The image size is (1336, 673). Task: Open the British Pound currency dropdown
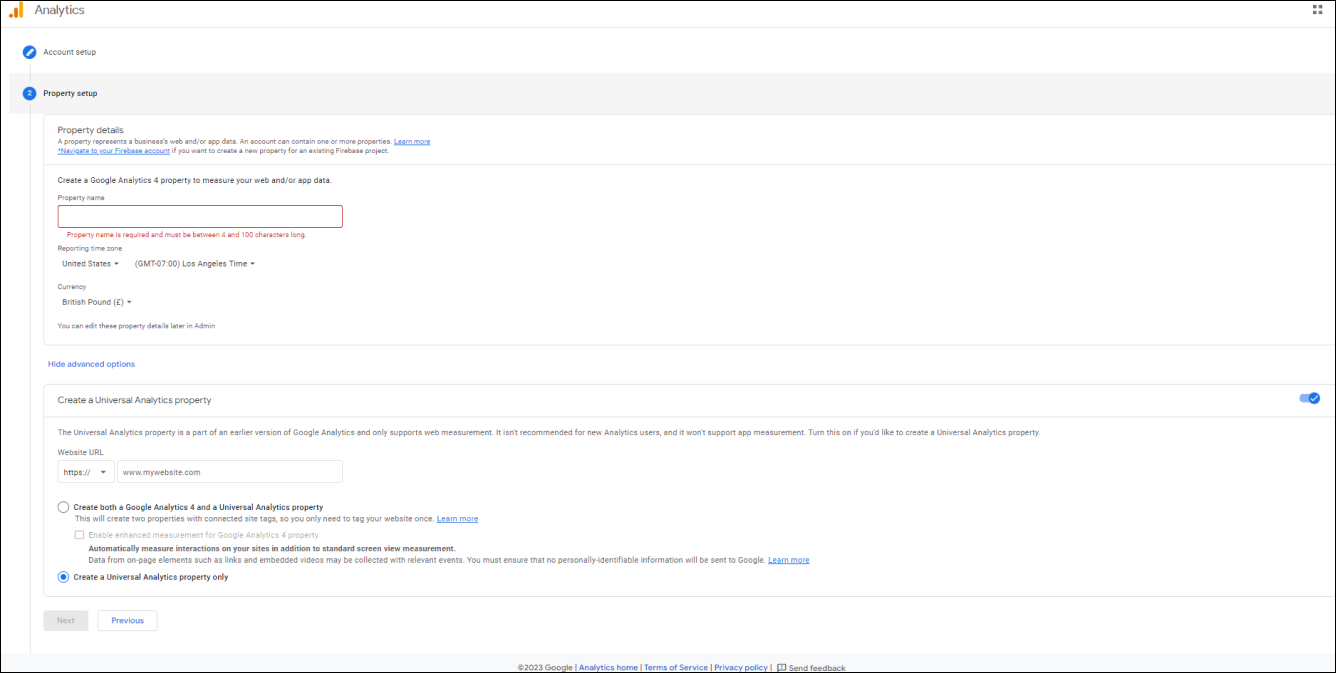[97, 302]
